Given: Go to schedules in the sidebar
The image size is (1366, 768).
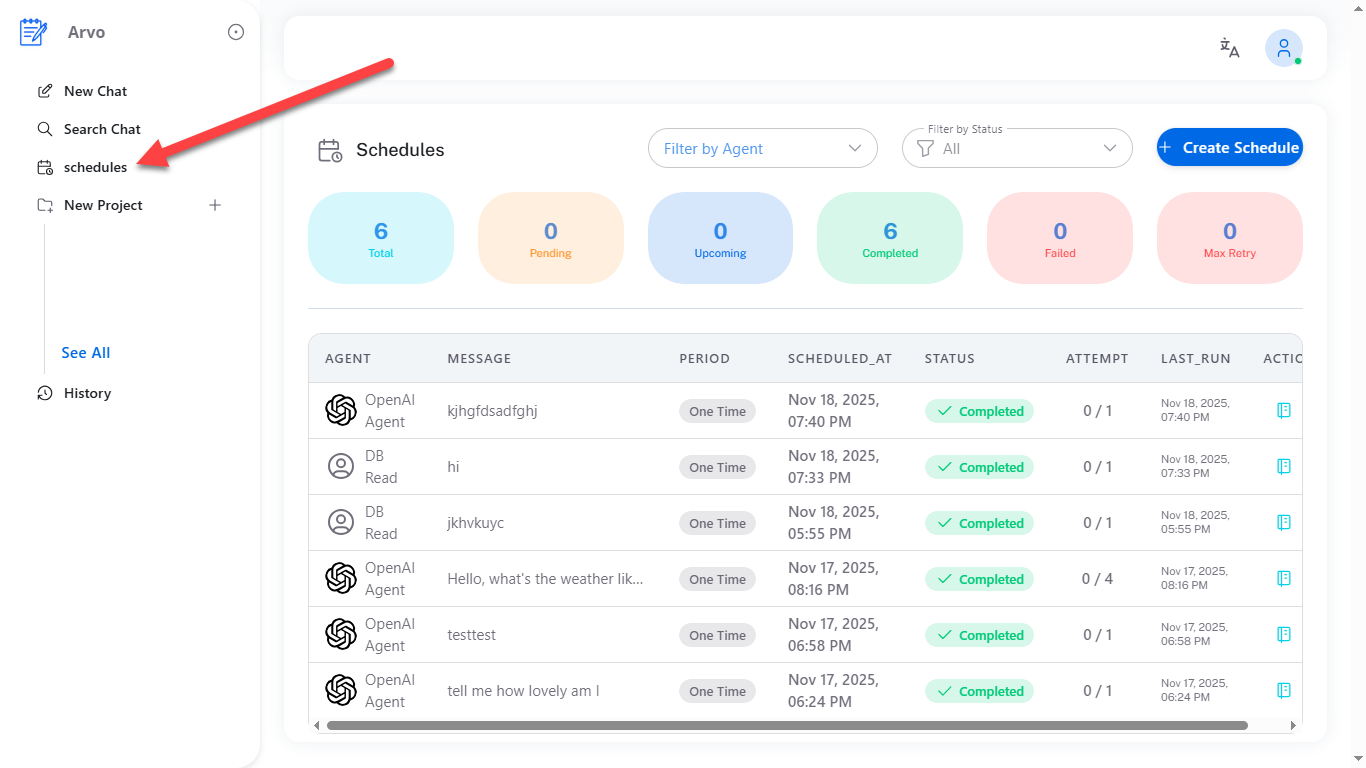Looking at the screenshot, I should click(x=95, y=167).
